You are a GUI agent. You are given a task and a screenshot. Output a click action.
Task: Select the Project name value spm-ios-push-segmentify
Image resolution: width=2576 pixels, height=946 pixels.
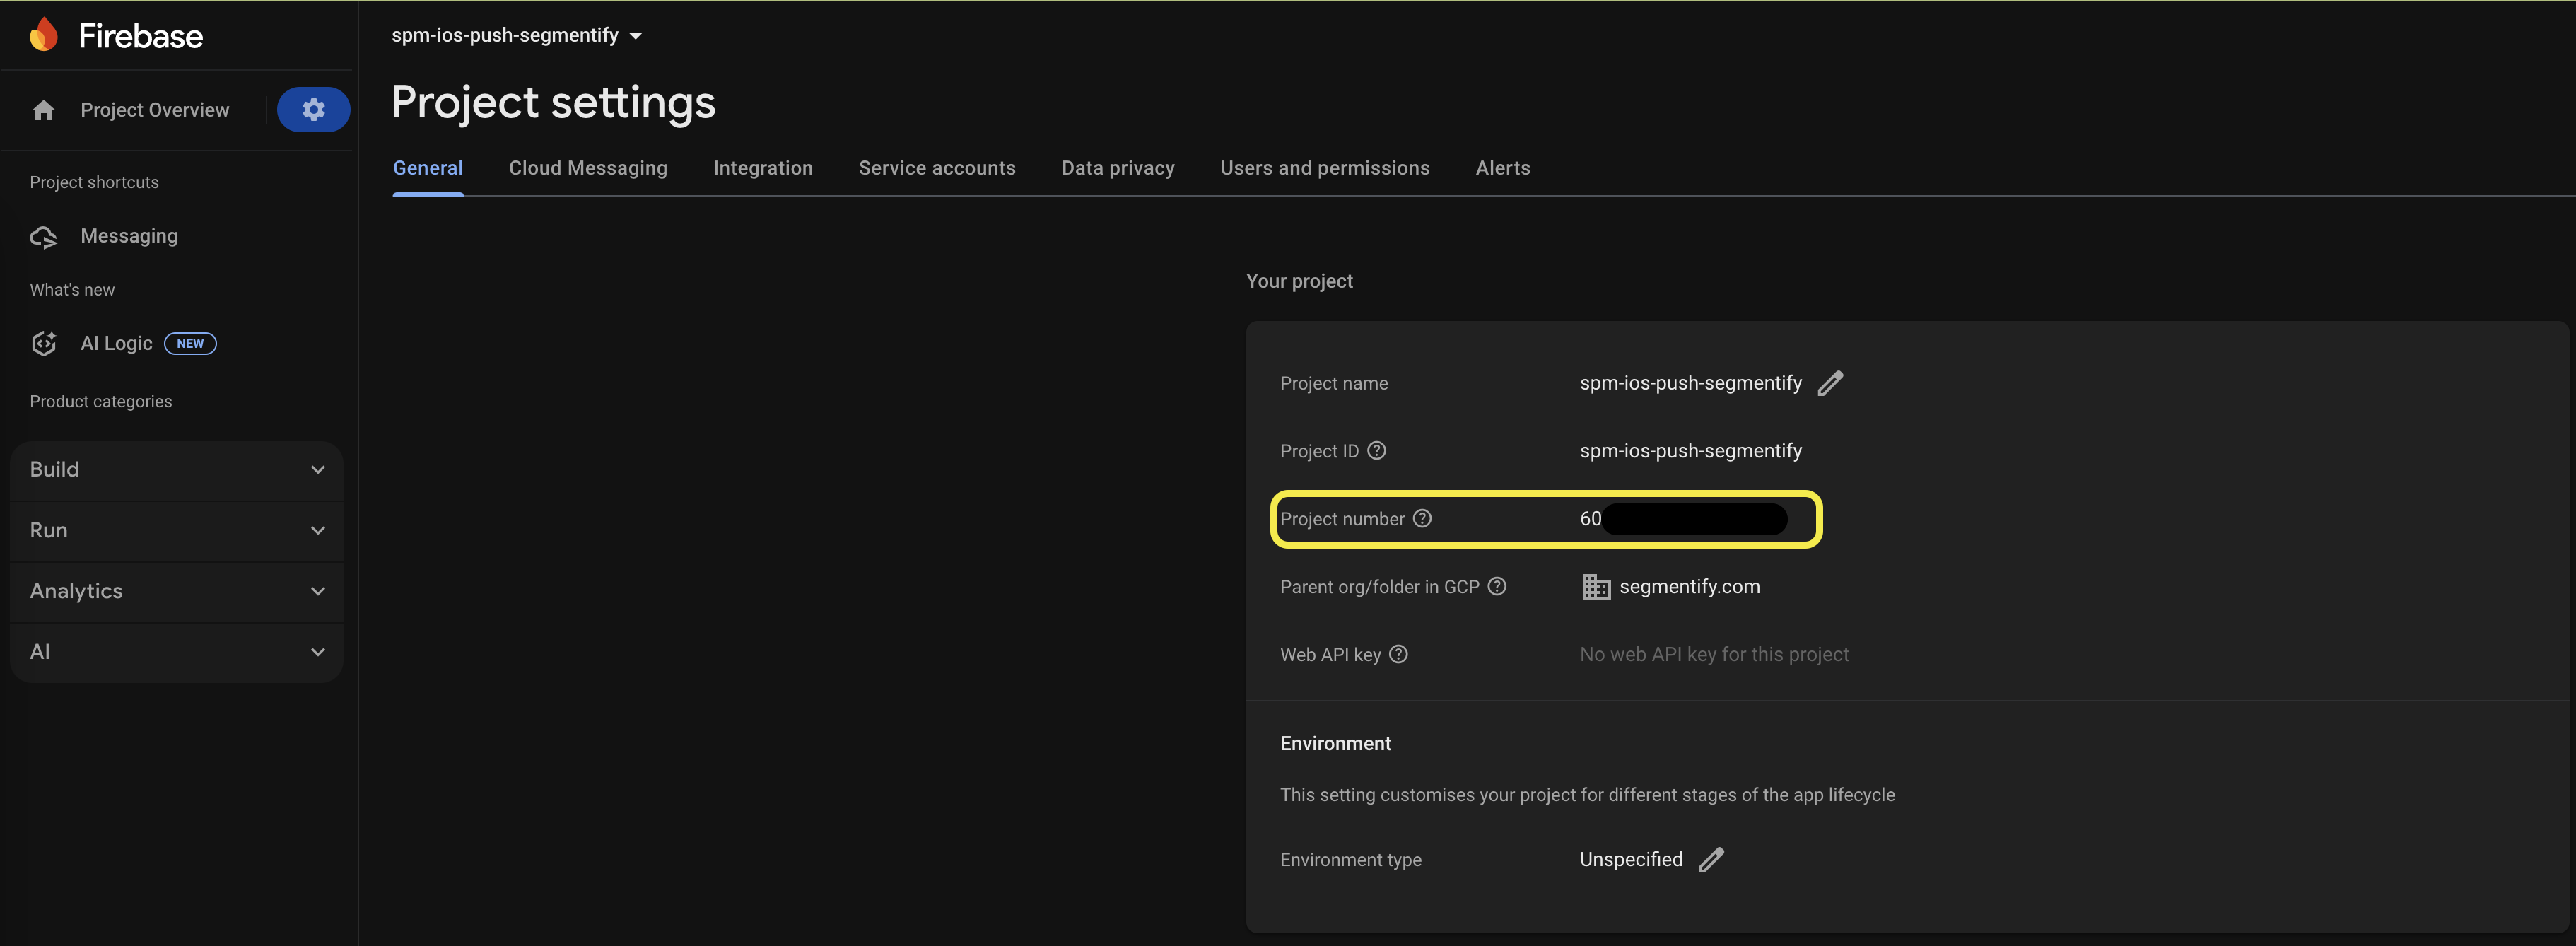tap(1691, 383)
